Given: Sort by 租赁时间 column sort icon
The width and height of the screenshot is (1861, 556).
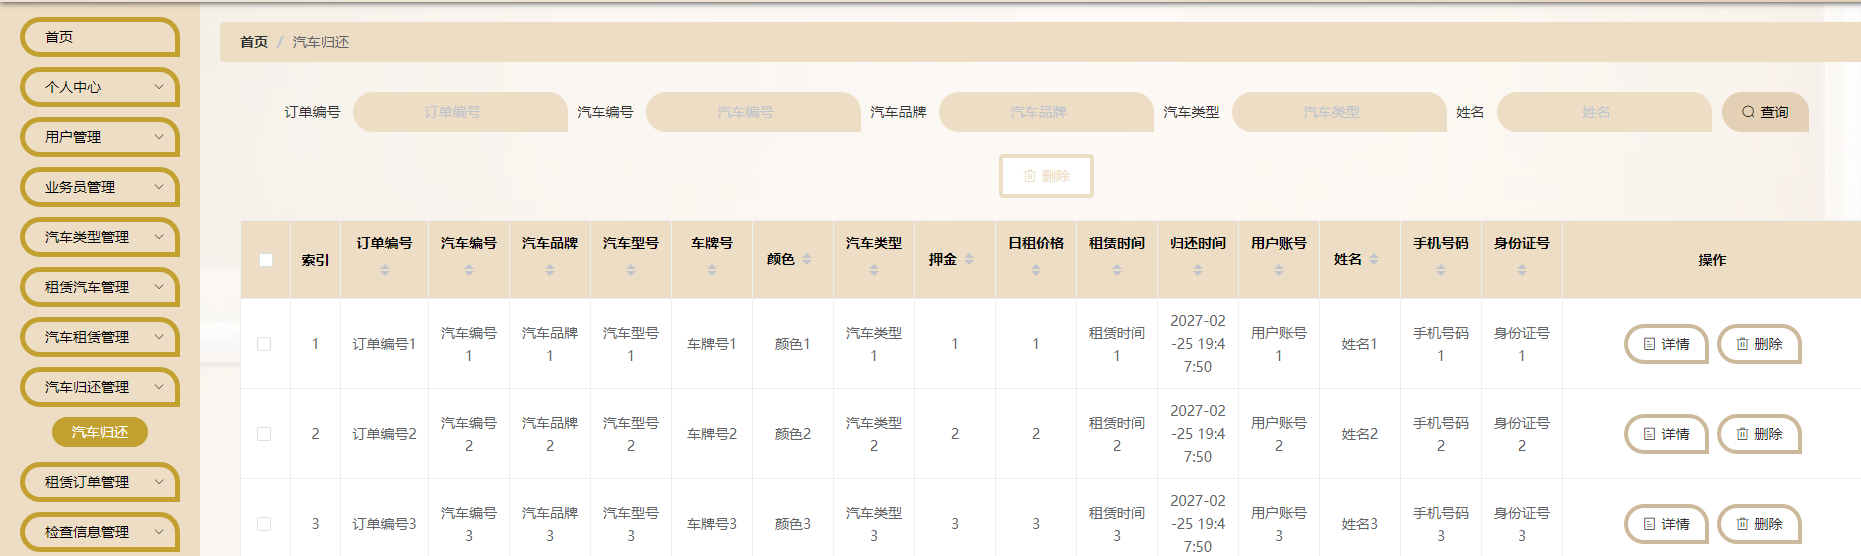Looking at the screenshot, I should tap(1117, 270).
